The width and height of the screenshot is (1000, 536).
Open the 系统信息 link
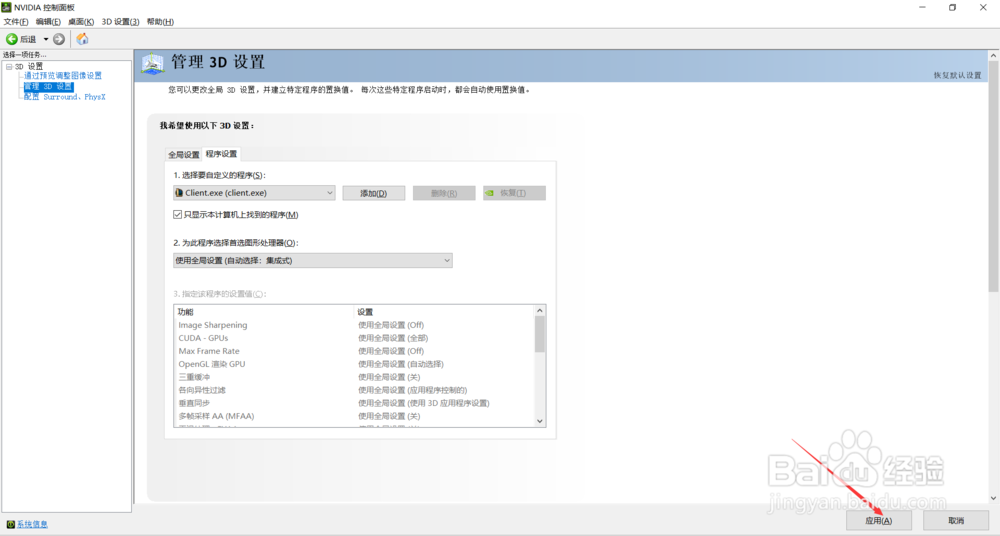(33, 524)
